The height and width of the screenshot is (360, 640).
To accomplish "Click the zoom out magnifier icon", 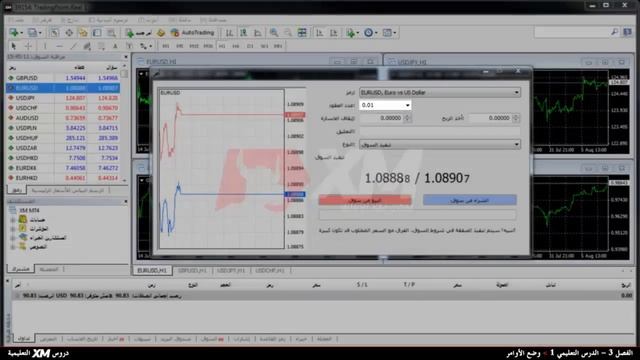I will coord(288,33).
